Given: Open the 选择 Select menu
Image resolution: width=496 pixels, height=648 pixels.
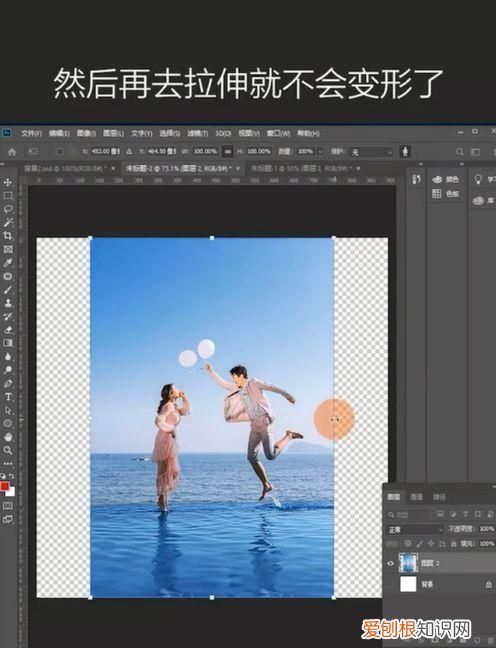Looking at the screenshot, I should click(169, 133).
